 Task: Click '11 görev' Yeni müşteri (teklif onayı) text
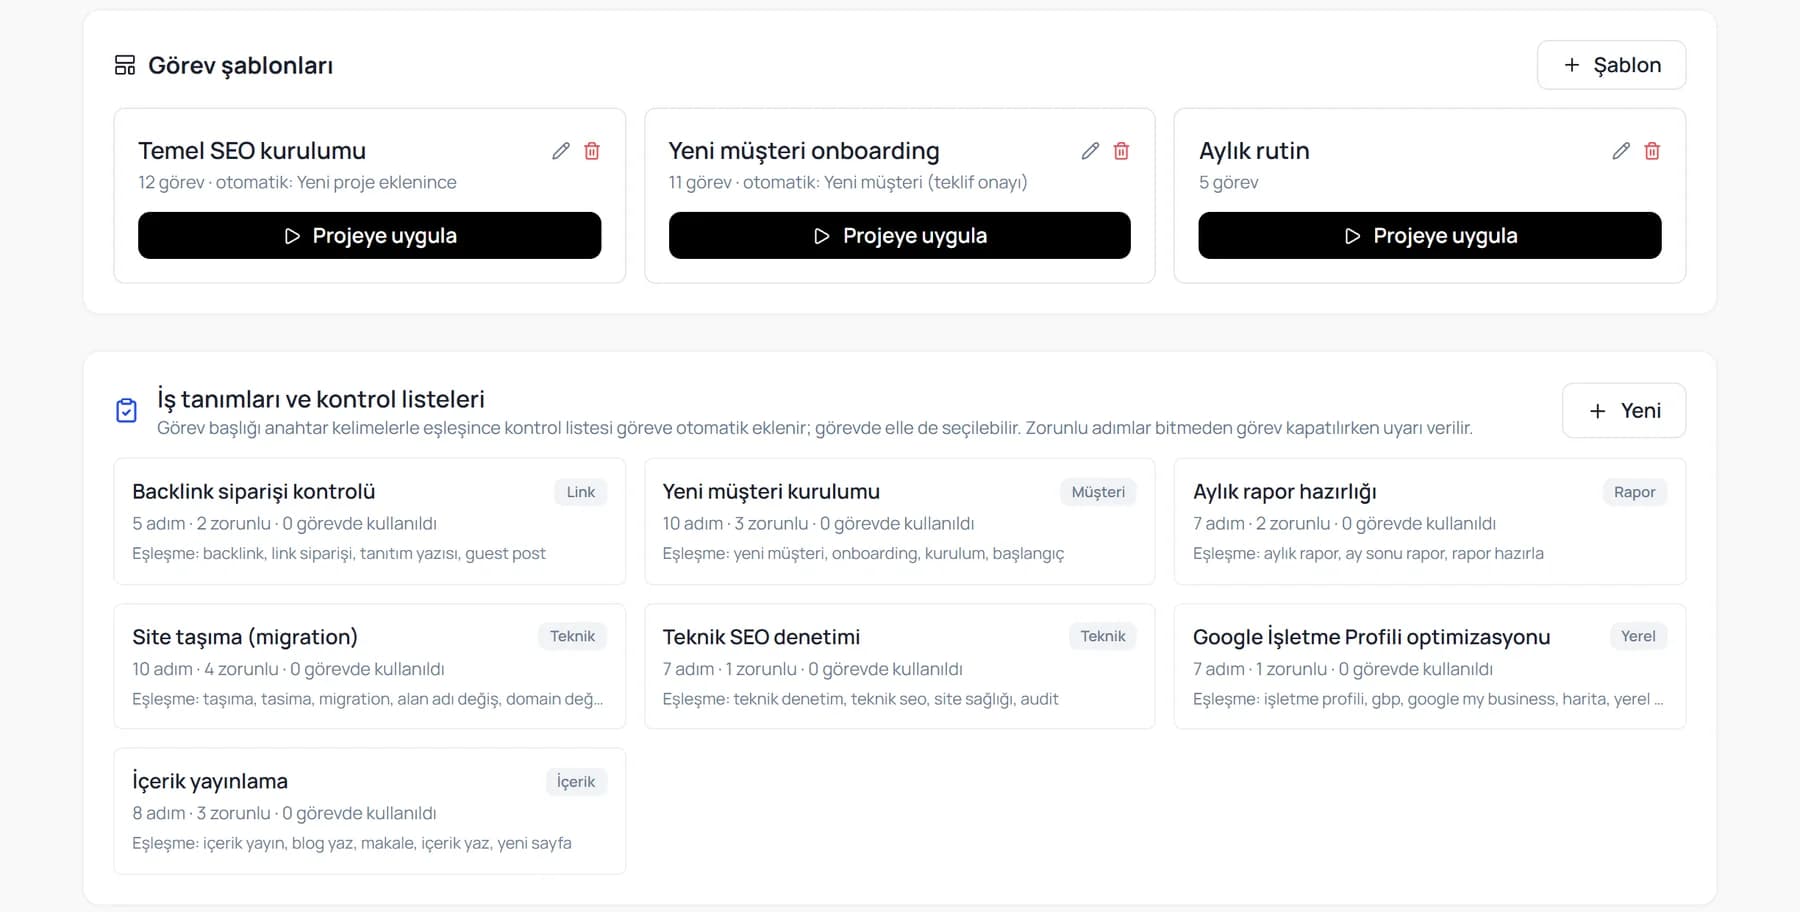point(848,183)
